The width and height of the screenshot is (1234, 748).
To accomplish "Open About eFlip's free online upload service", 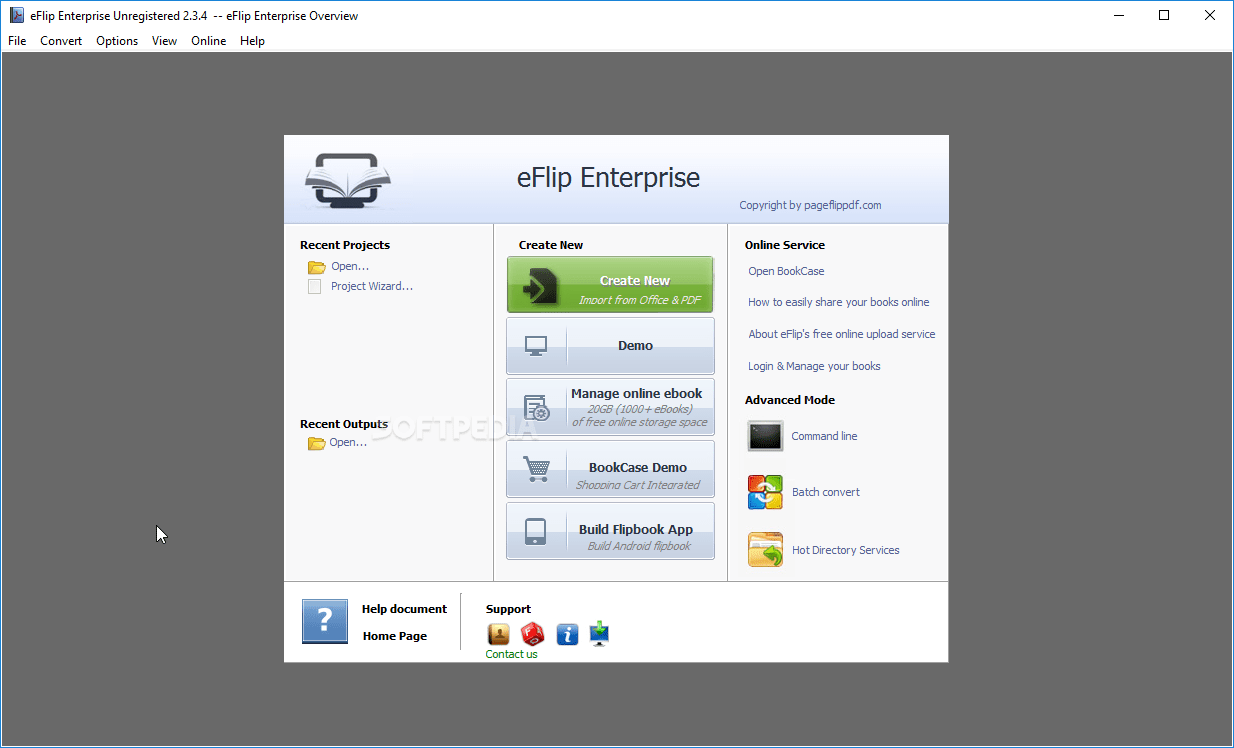I will 842,334.
